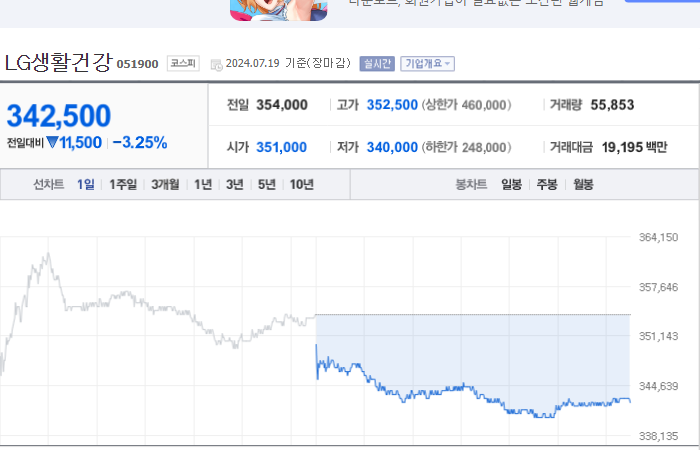Viewport: 700px width, 450px height.
Task: Click the 거래량 value 55,853
Action: 612,105
